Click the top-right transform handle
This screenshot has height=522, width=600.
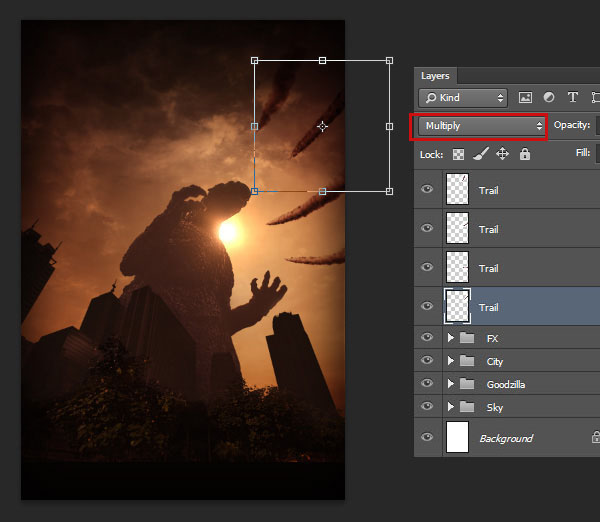(389, 60)
